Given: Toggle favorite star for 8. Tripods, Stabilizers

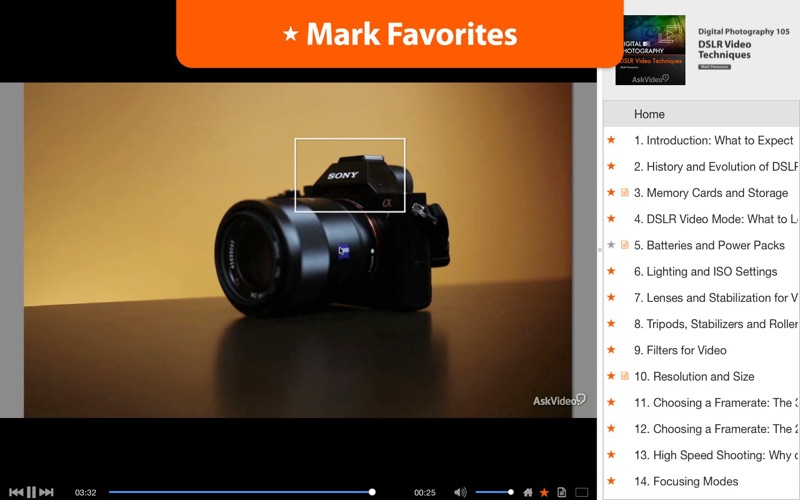Looking at the screenshot, I should 611,323.
